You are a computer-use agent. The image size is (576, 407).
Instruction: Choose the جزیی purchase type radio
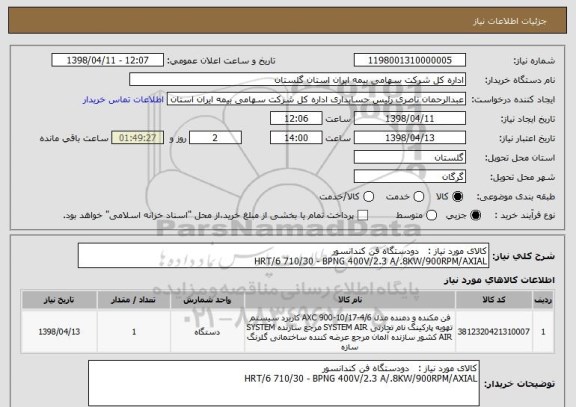click(x=475, y=215)
